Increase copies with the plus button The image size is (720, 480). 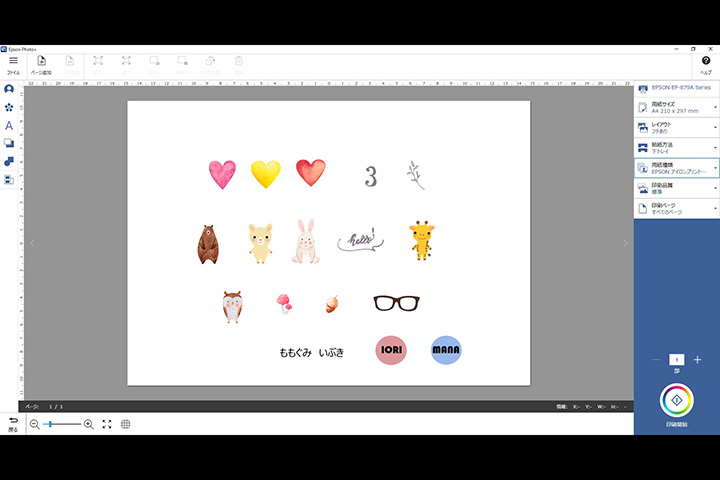click(x=697, y=359)
